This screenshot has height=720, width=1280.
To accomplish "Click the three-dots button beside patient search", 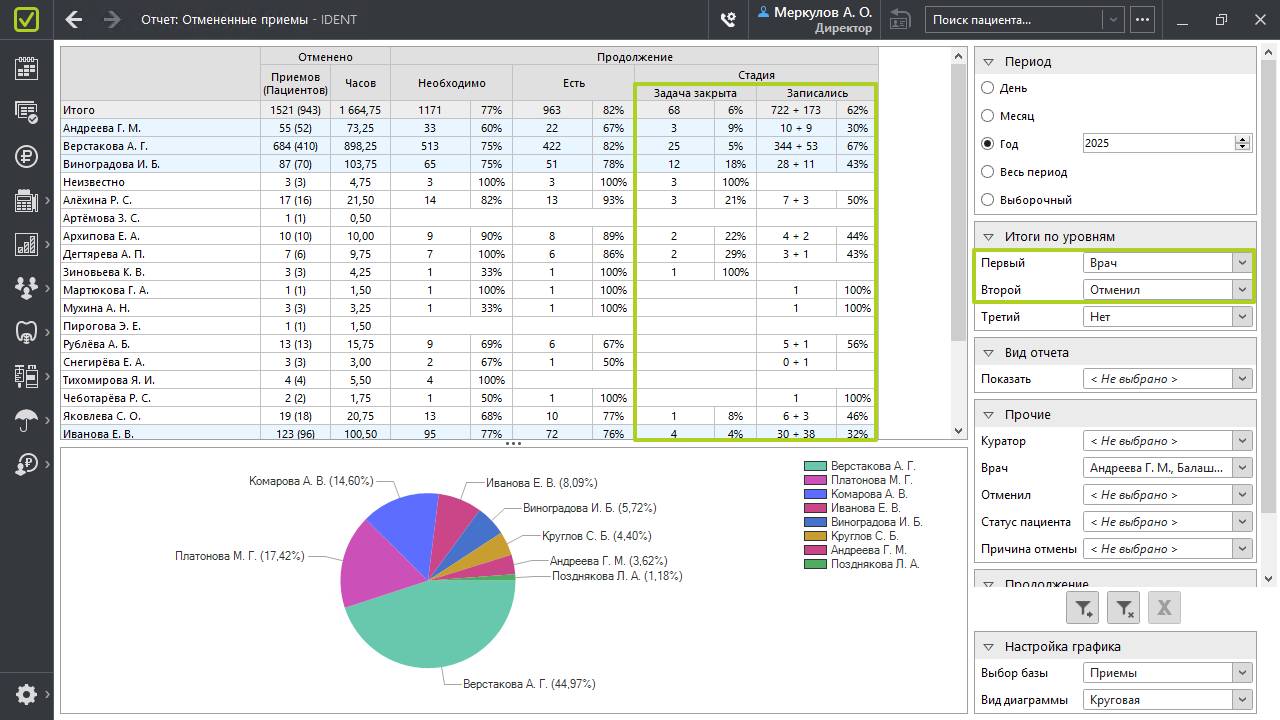I will click(x=1142, y=20).
